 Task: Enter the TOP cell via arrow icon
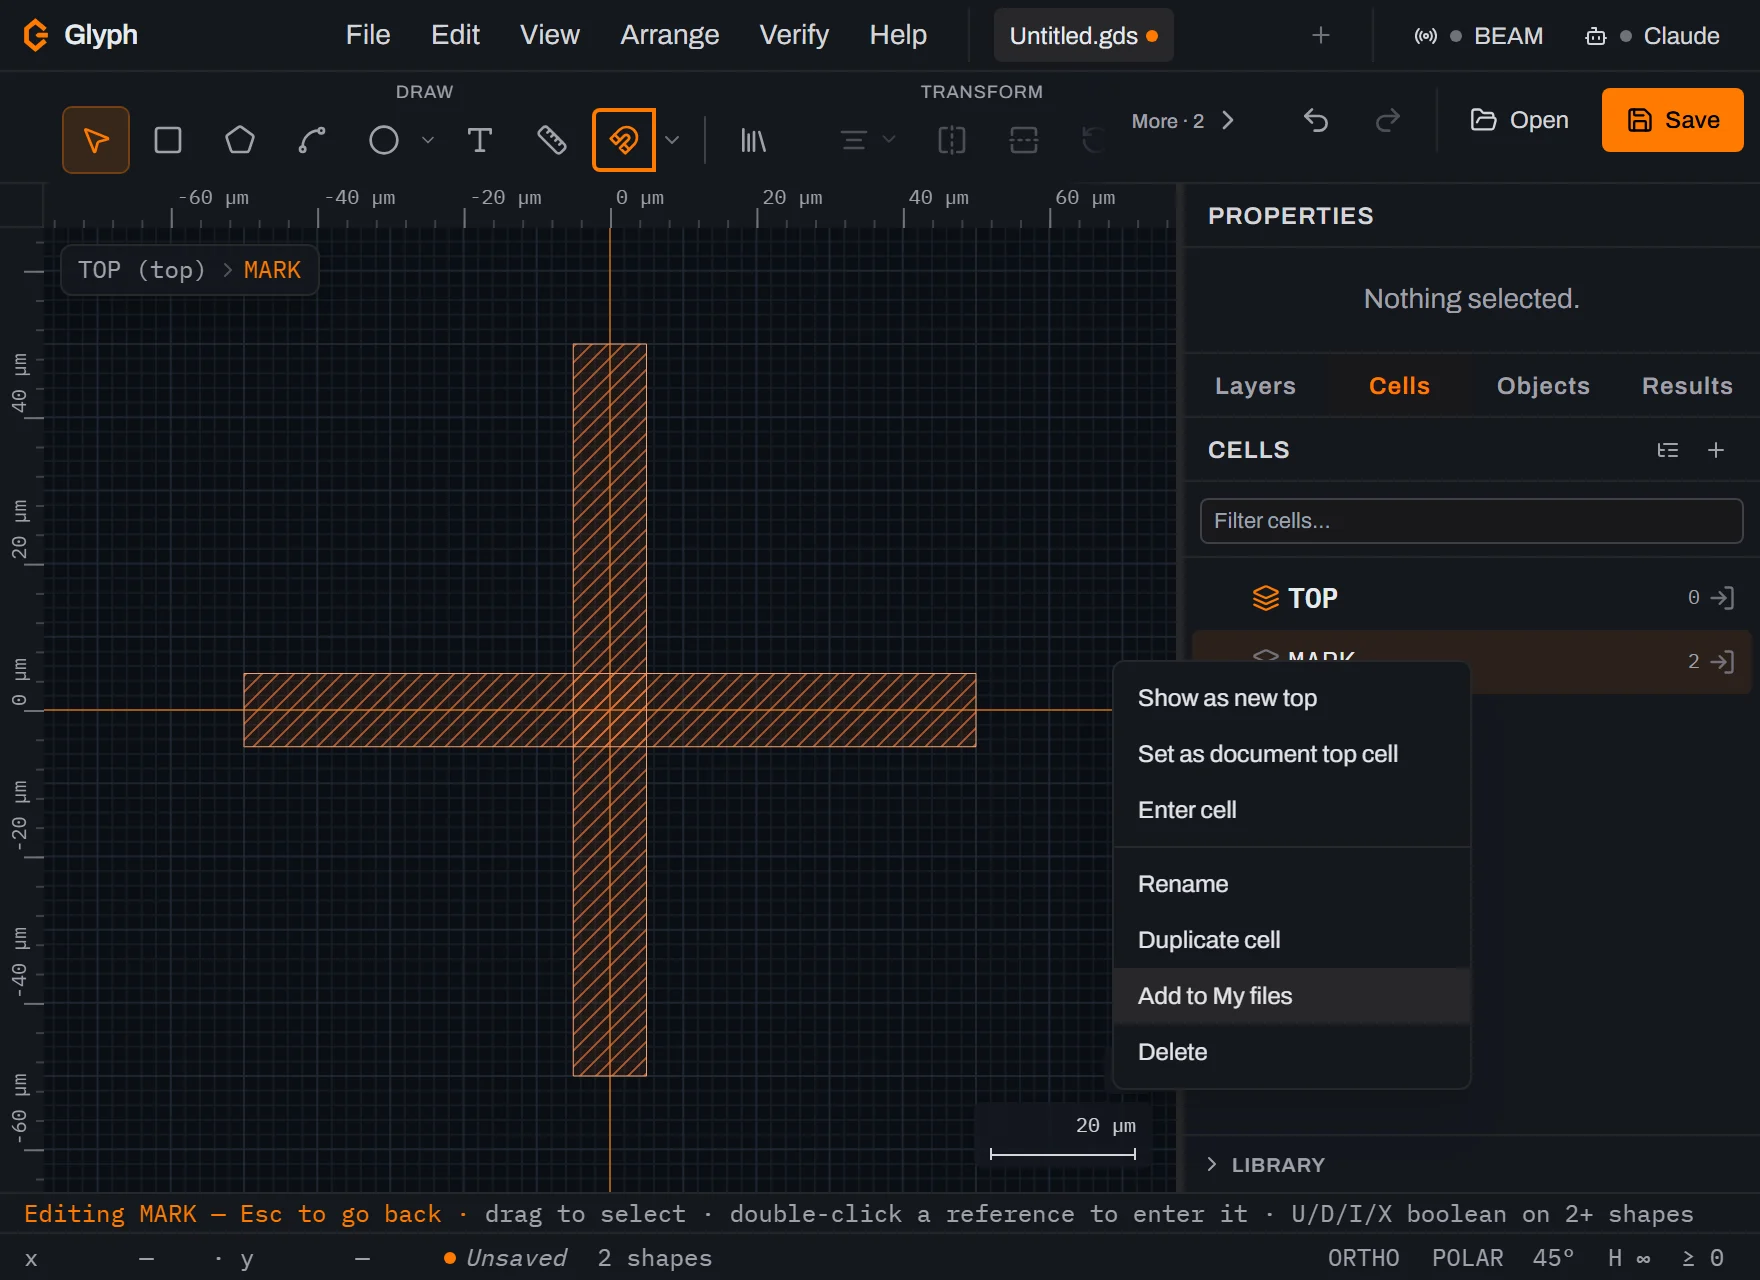tap(1722, 598)
